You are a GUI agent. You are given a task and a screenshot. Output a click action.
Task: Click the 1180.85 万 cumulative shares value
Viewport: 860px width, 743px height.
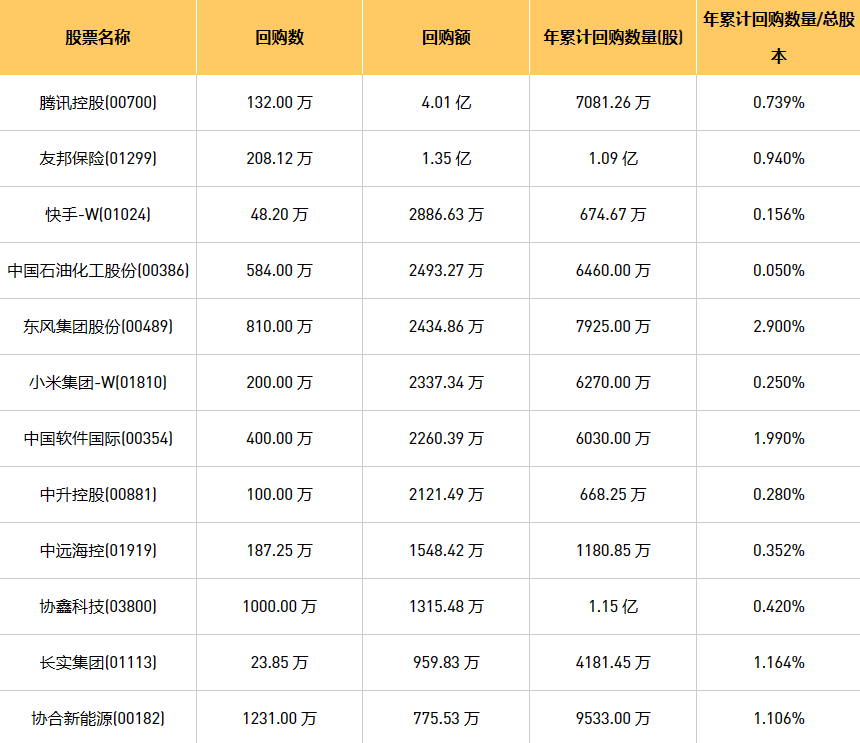[x=613, y=550]
